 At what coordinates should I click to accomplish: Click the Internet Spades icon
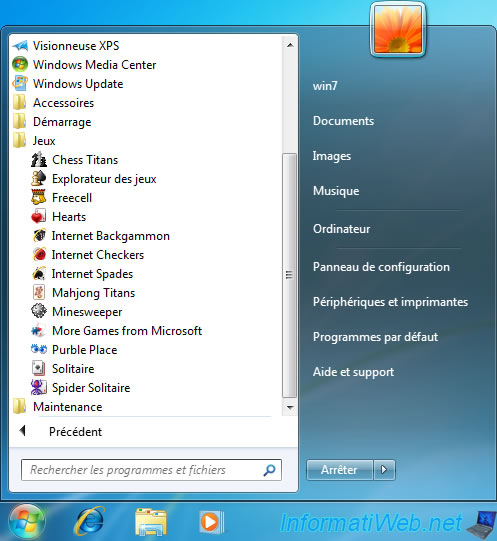click(39, 274)
